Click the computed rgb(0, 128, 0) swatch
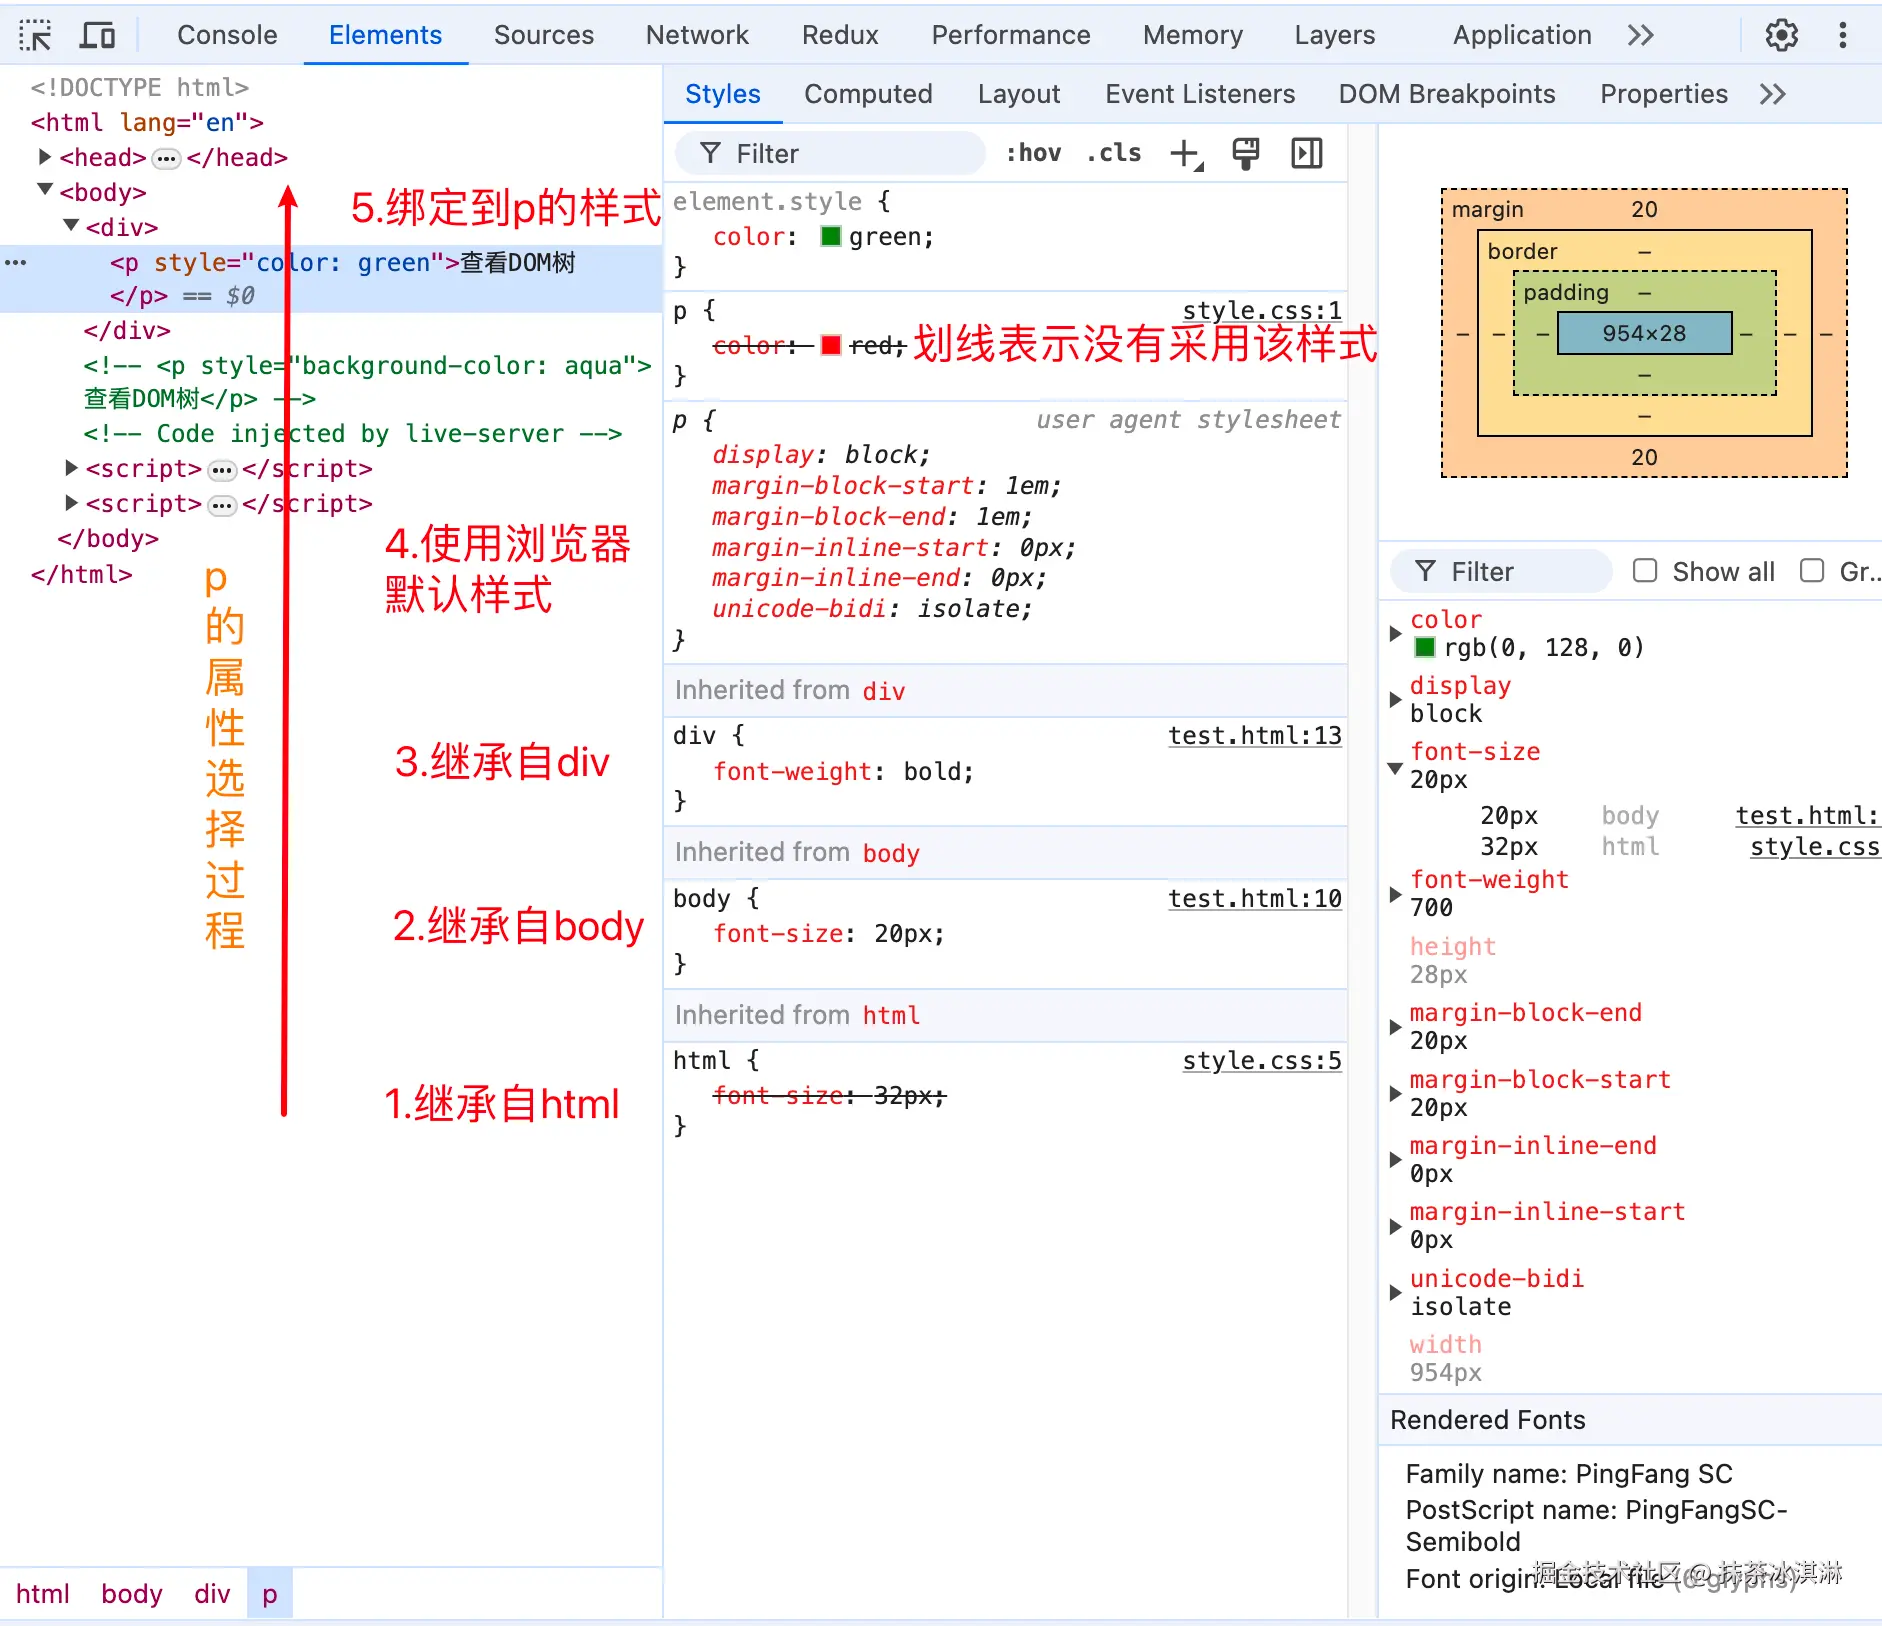This screenshot has width=1882, height=1626. pos(1425,648)
